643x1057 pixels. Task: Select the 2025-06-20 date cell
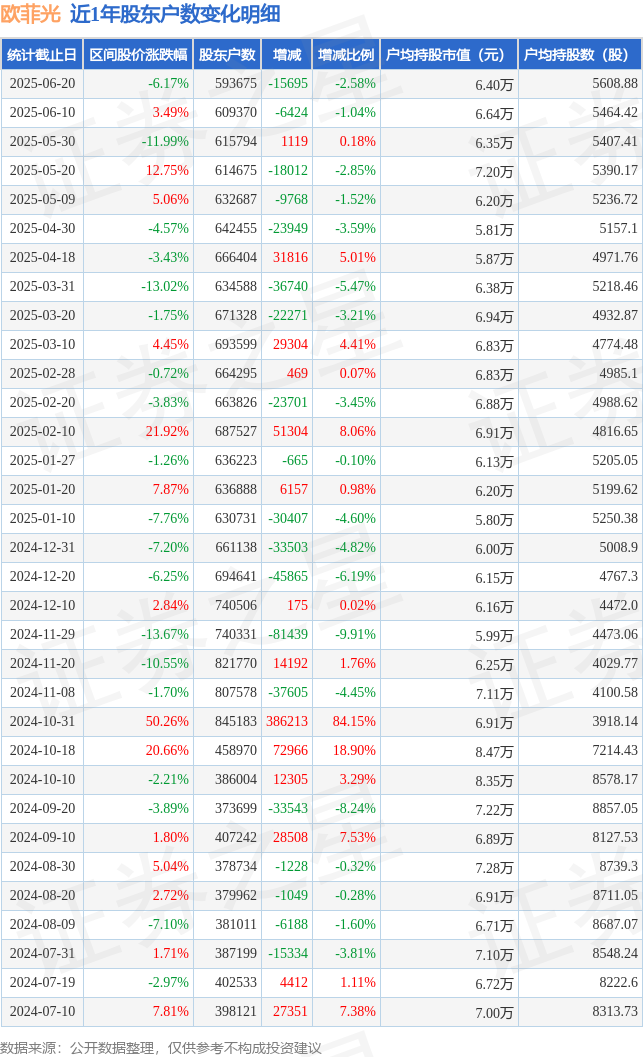[42, 84]
